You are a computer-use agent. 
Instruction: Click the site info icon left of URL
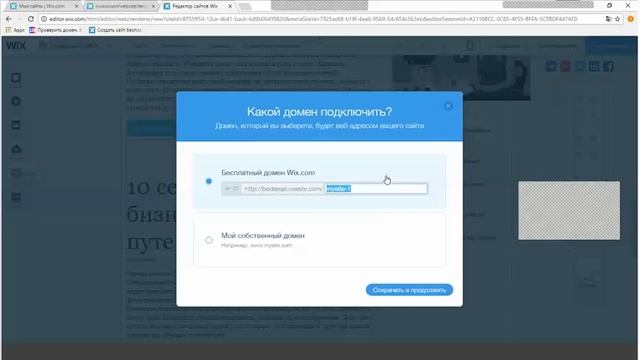pyautogui.click(x=44, y=19)
